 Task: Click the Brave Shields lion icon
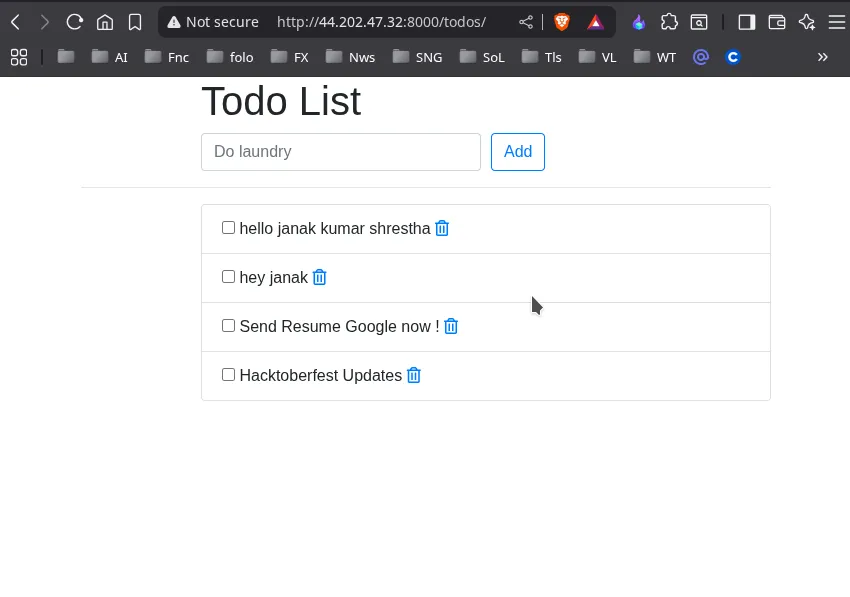(x=562, y=22)
